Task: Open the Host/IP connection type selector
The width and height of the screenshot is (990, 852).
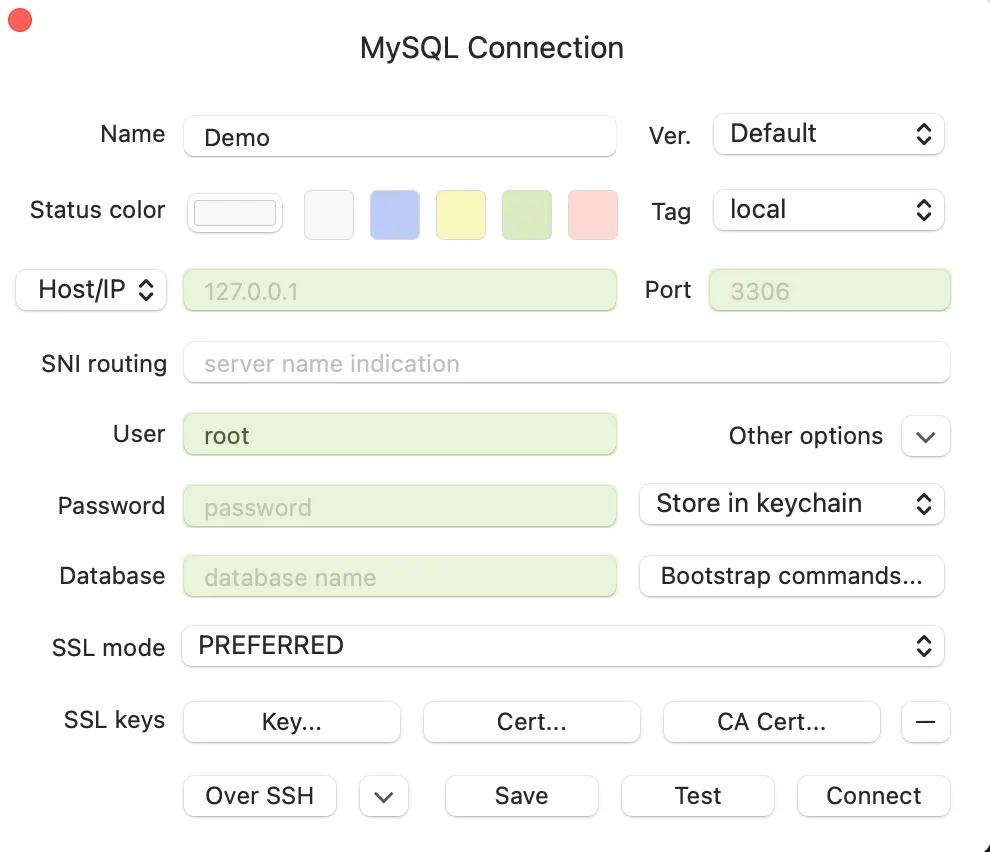Action: (90, 289)
